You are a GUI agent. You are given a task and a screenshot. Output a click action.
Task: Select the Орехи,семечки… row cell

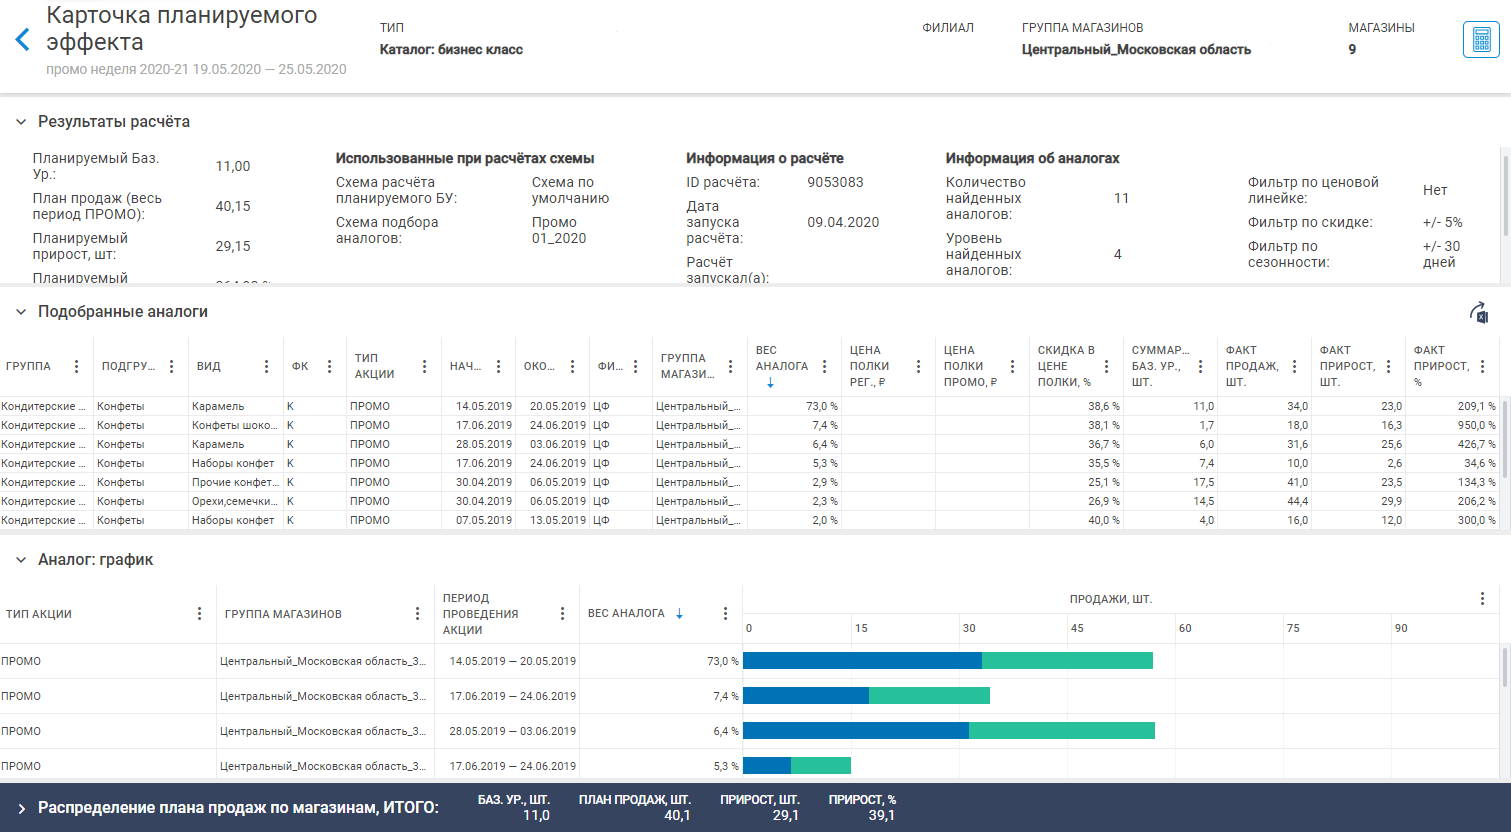point(235,501)
